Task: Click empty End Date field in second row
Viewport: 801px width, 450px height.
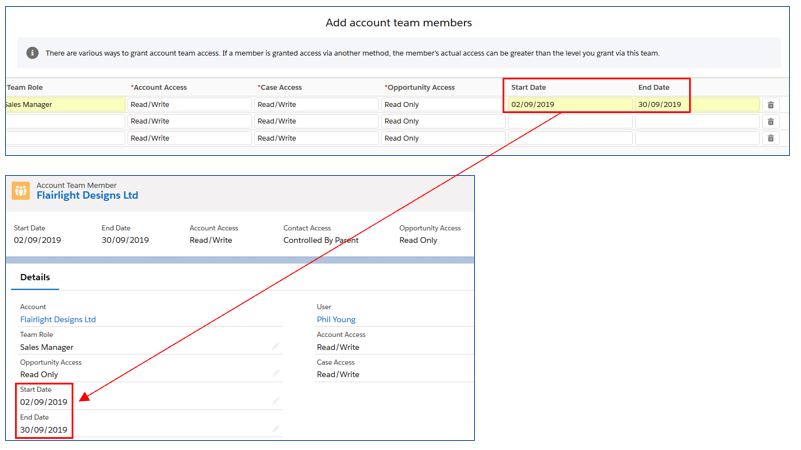Action: coord(697,122)
